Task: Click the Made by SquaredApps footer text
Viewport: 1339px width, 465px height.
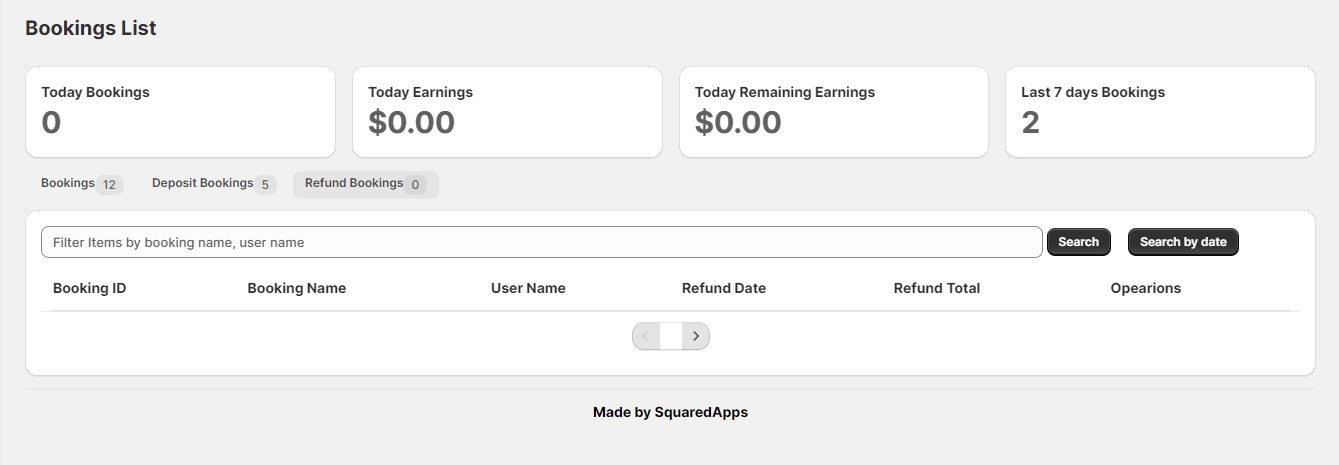Action: (670, 412)
